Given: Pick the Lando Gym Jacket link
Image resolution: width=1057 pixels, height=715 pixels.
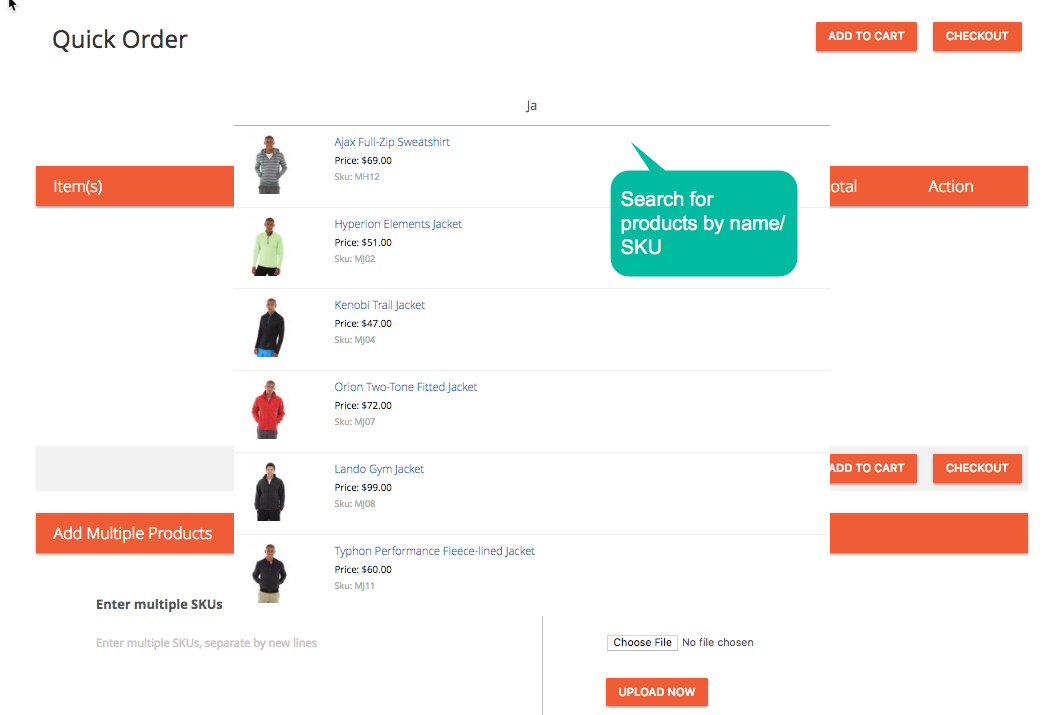Looking at the screenshot, I should point(379,469).
